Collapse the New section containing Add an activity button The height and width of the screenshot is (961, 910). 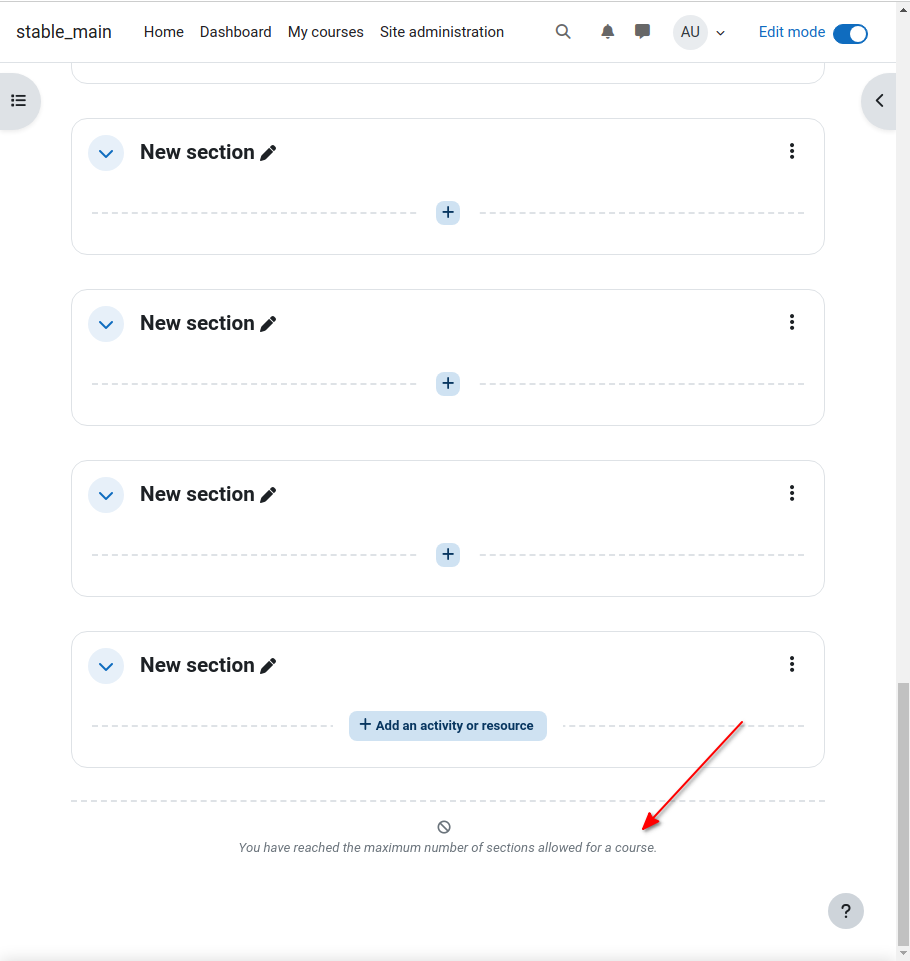coord(106,666)
